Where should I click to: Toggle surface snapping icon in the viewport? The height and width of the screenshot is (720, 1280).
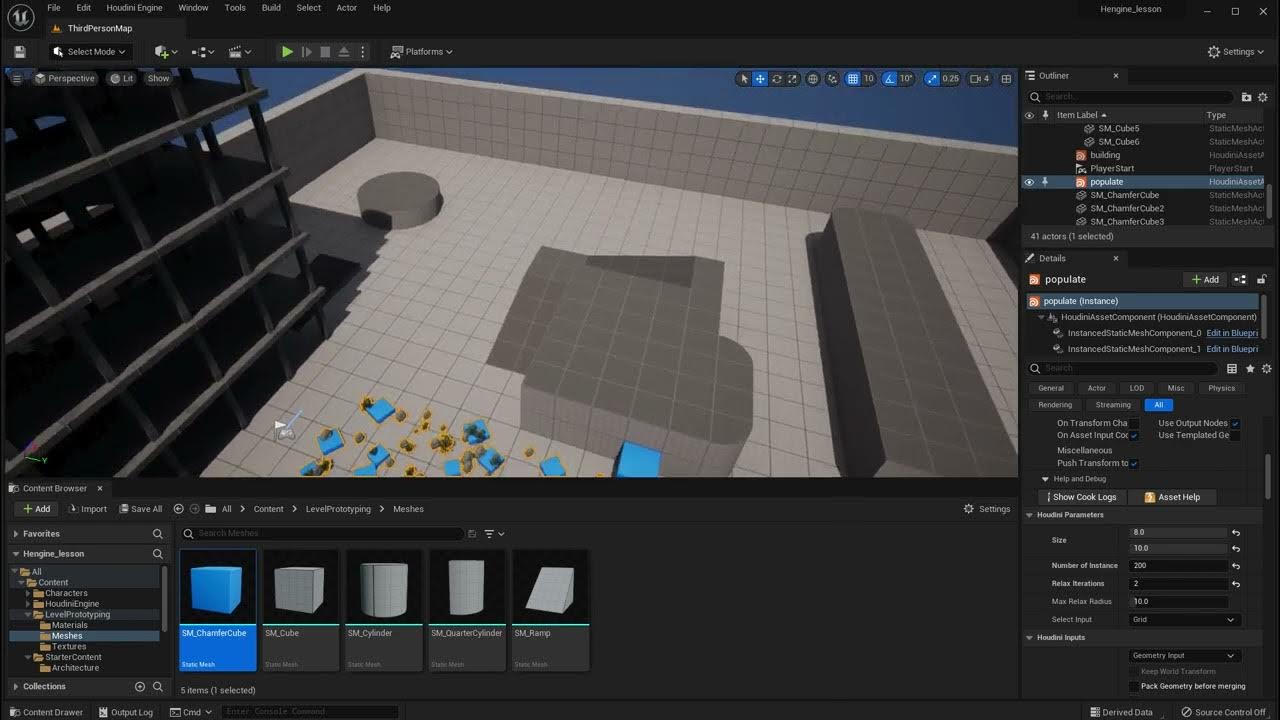pyautogui.click(x=833, y=79)
